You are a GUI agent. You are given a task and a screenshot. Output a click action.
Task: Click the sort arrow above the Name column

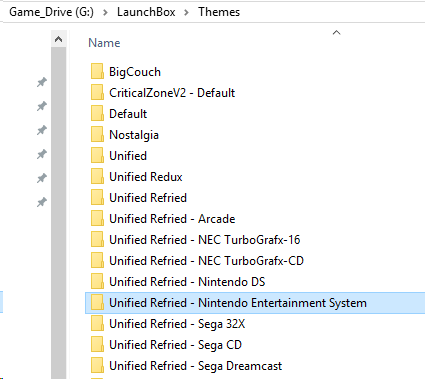pyautogui.click(x=337, y=32)
